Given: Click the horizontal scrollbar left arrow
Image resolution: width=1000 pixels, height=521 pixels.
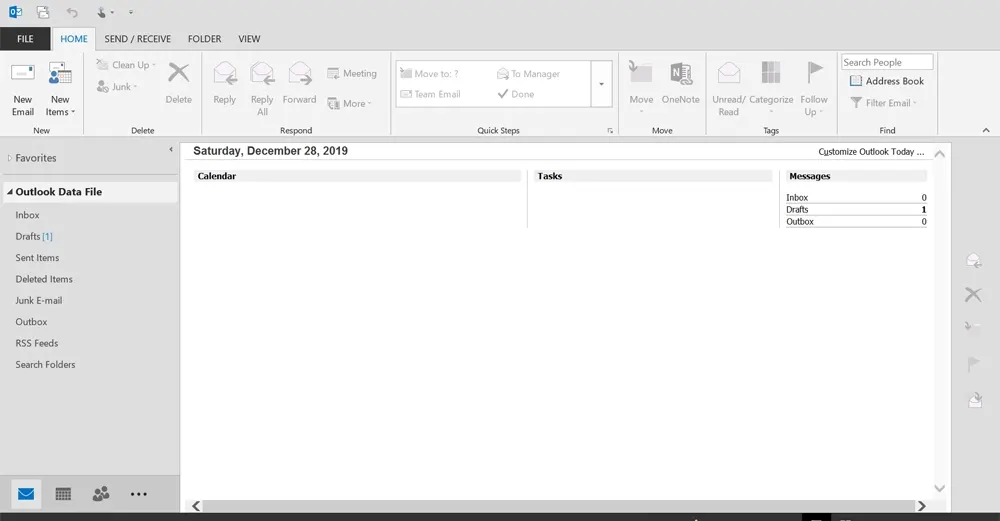Looking at the screenshot, I should 196,506.
